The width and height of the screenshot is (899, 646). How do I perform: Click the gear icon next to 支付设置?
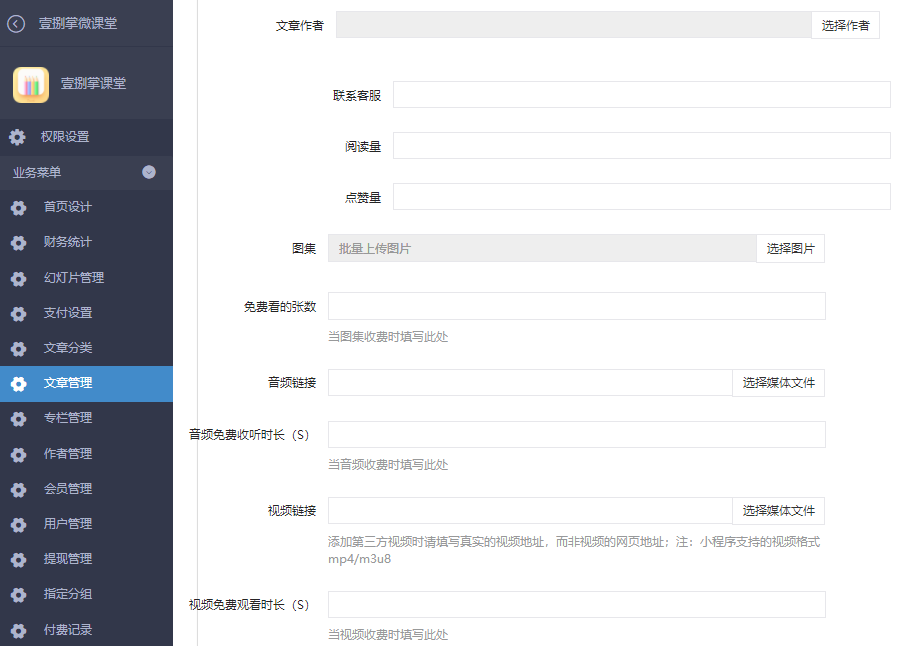18,314
